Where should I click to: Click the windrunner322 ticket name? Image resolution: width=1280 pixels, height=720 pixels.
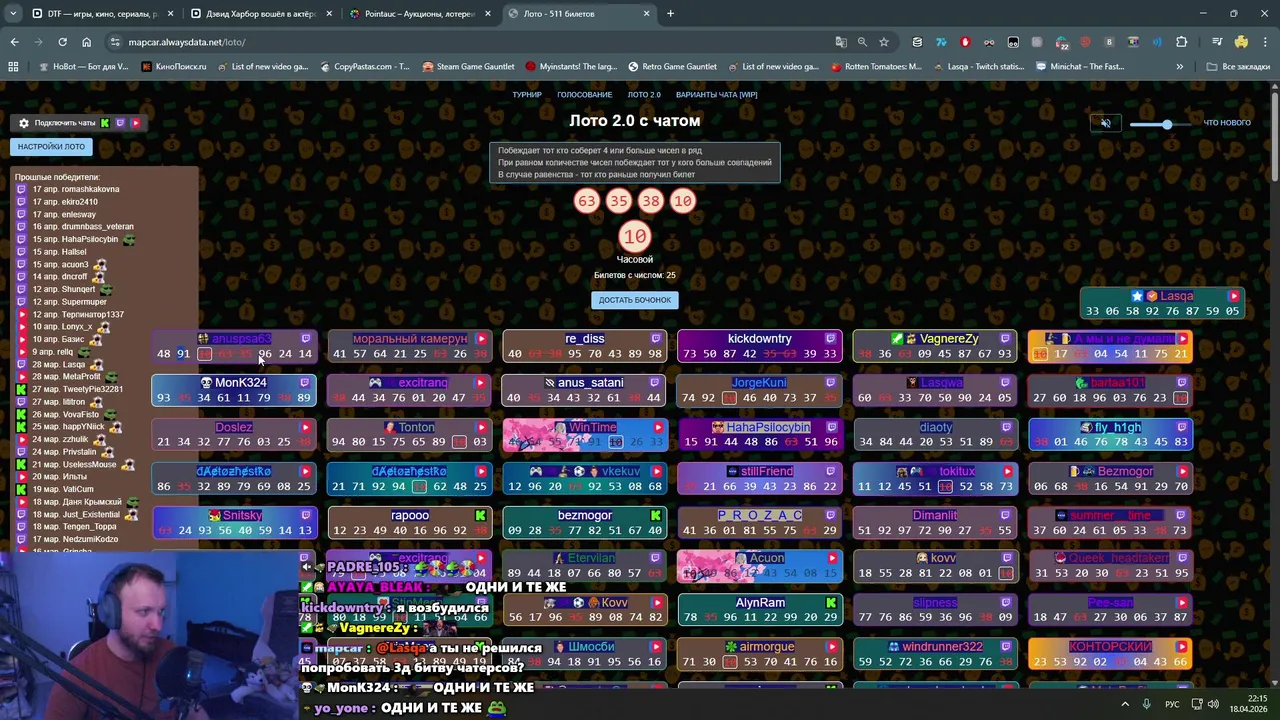pos(942,647)
